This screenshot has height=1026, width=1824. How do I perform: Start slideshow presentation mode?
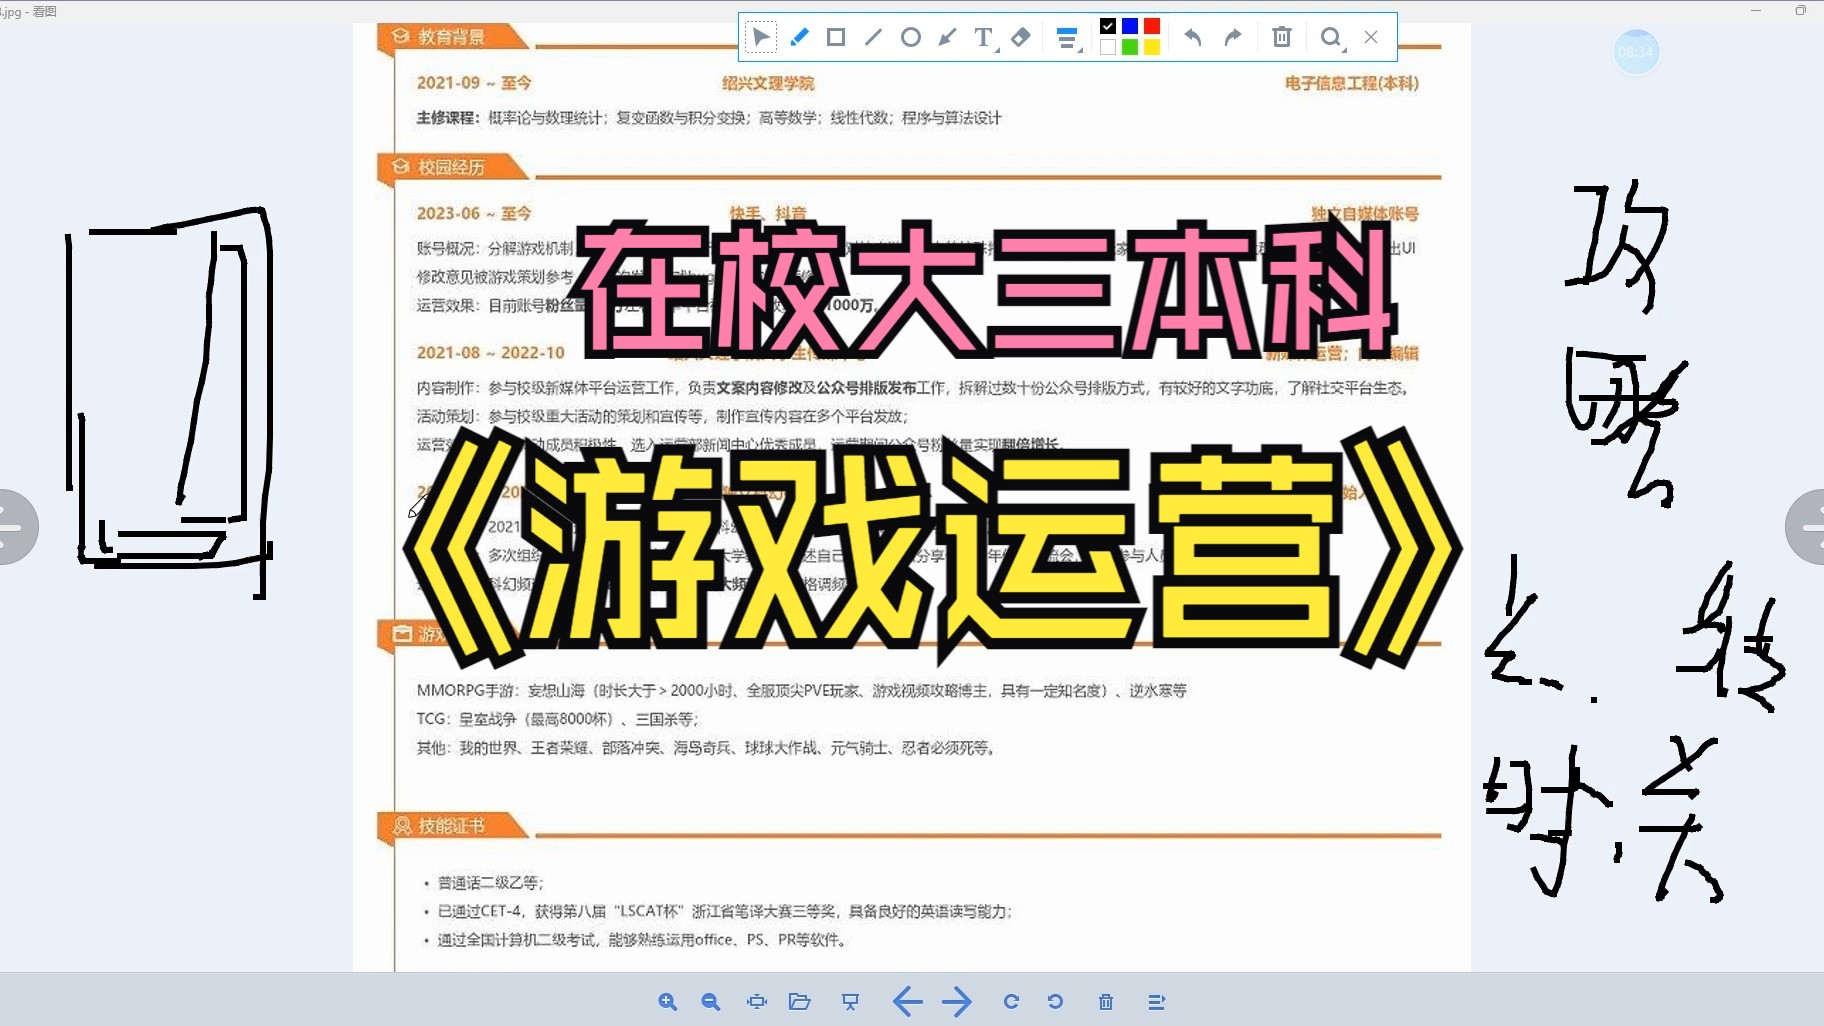pyautogui.click(x=851, y=1002)
